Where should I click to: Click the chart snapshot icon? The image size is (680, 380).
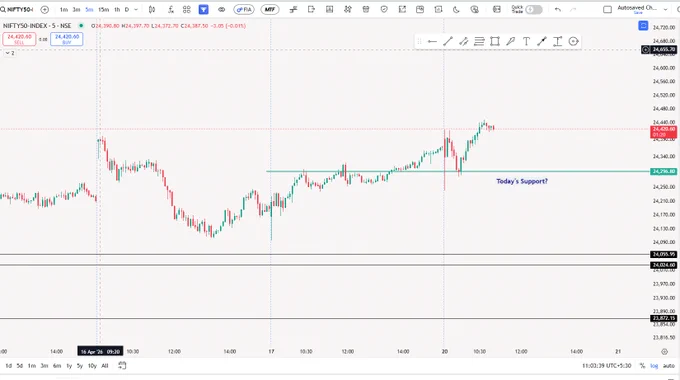(x=420, y=10)
